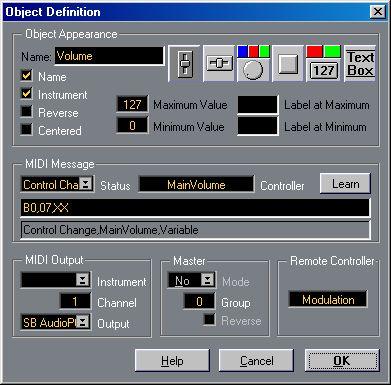Enable the Centered checkbox

[27, 129]
